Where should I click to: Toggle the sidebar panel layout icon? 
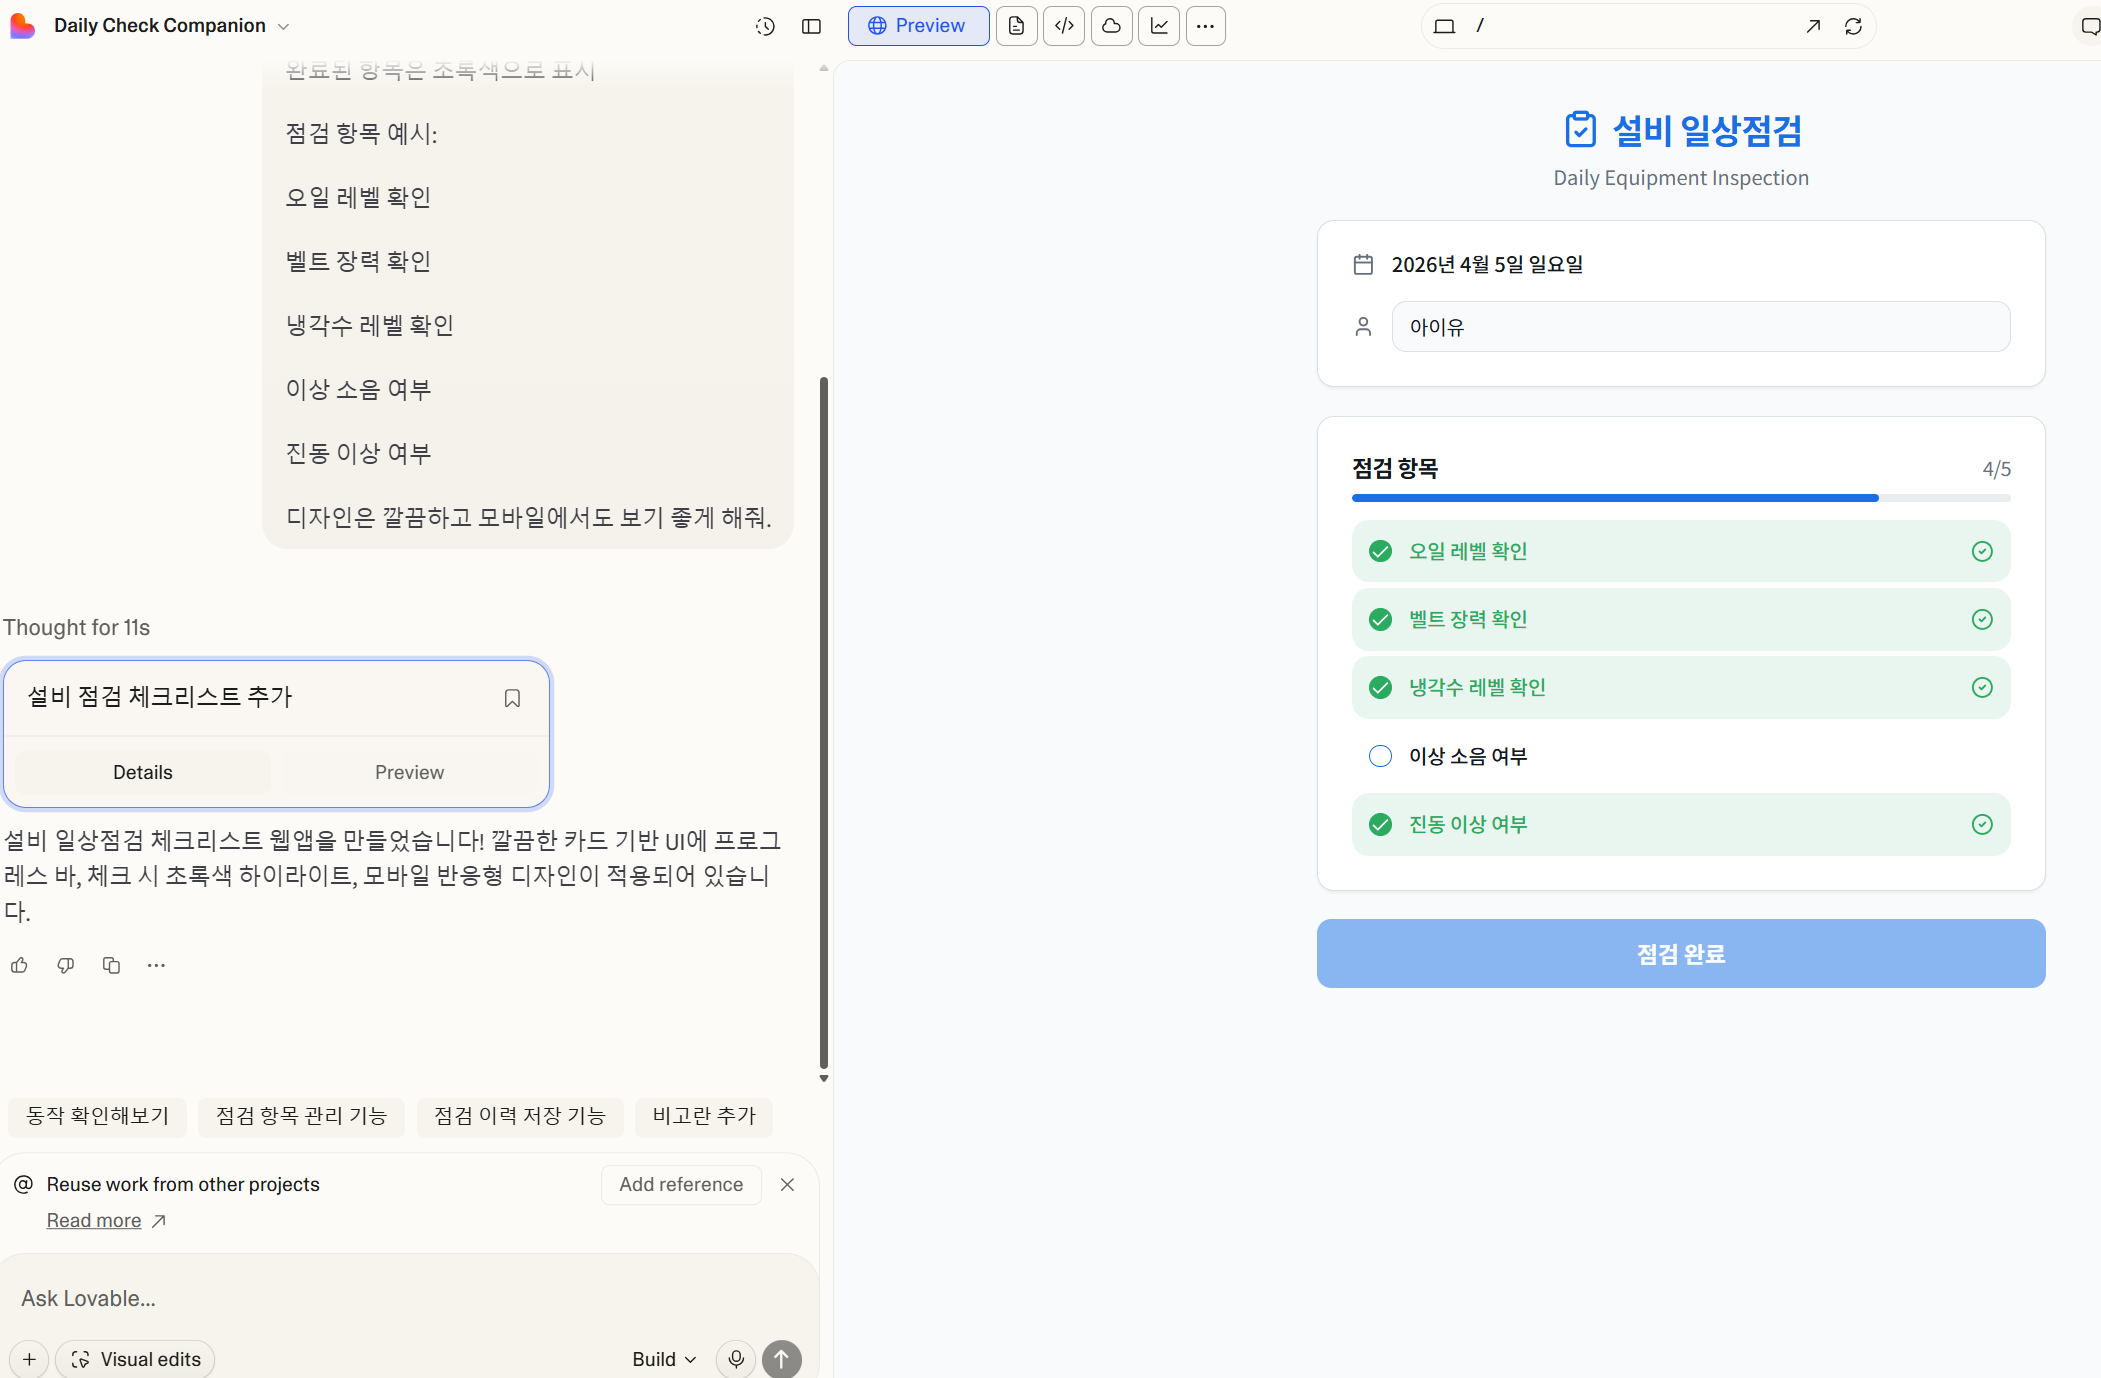tap(811, 26)
